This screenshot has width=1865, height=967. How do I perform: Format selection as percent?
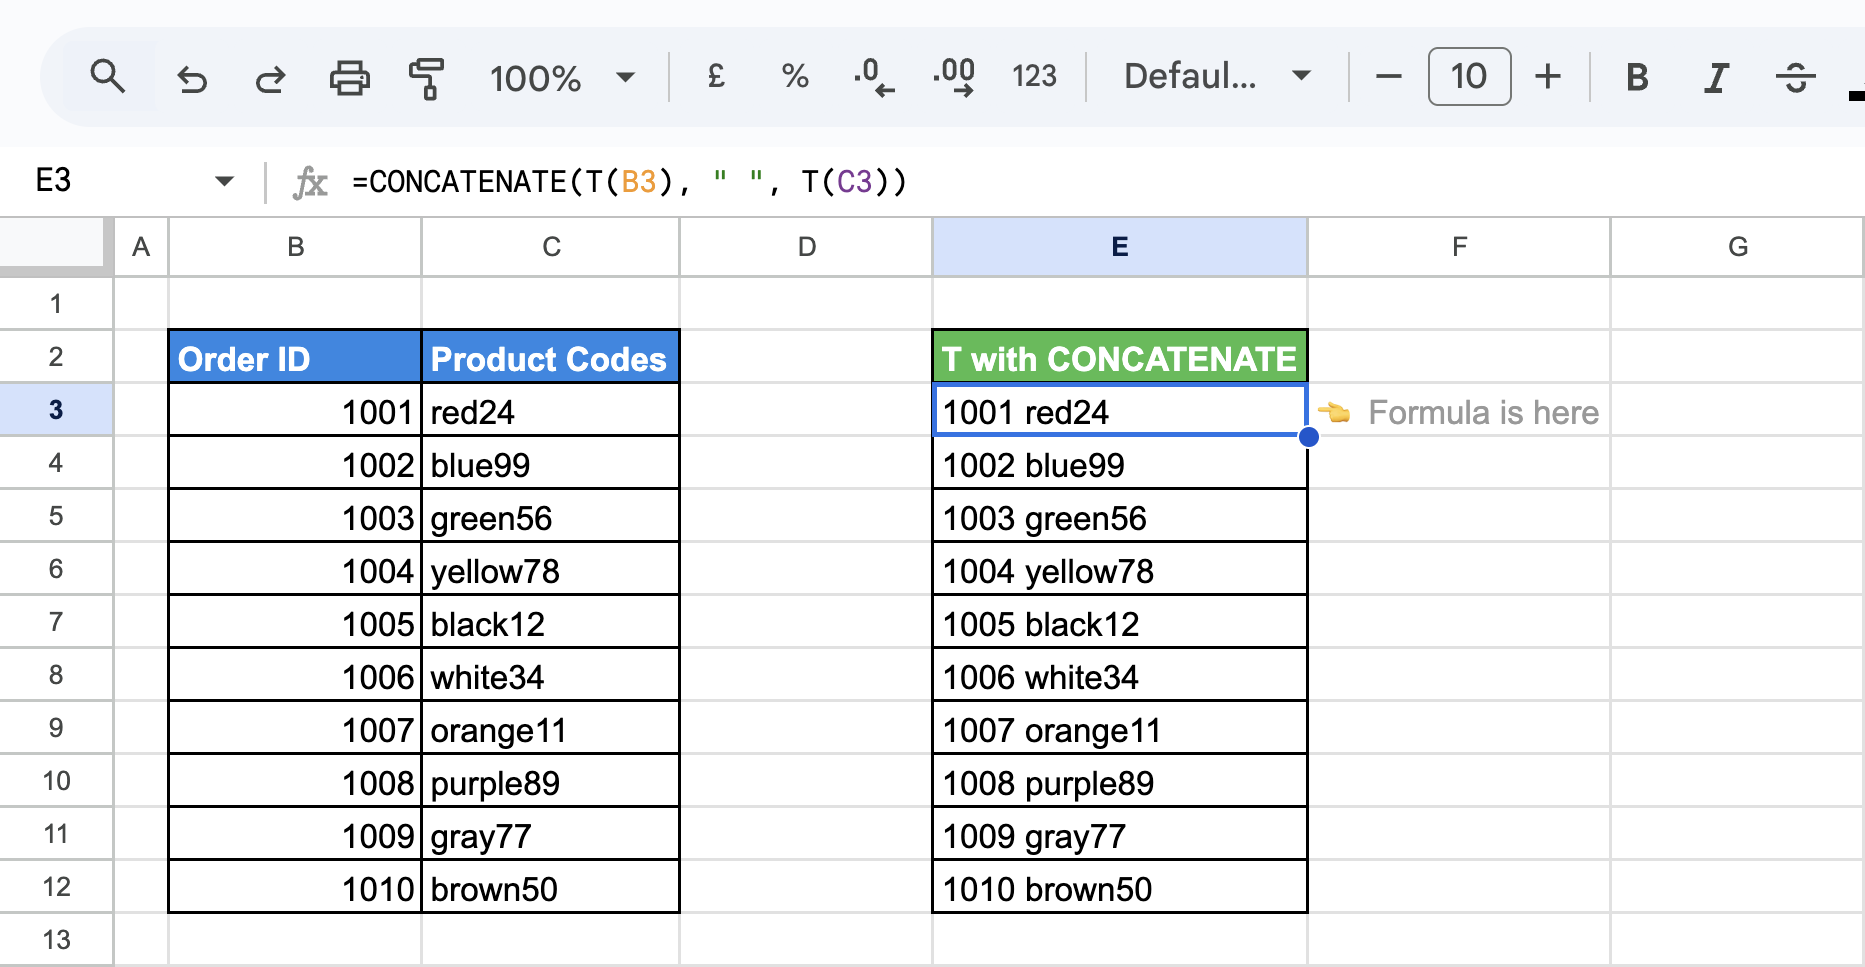pos(795,77)
